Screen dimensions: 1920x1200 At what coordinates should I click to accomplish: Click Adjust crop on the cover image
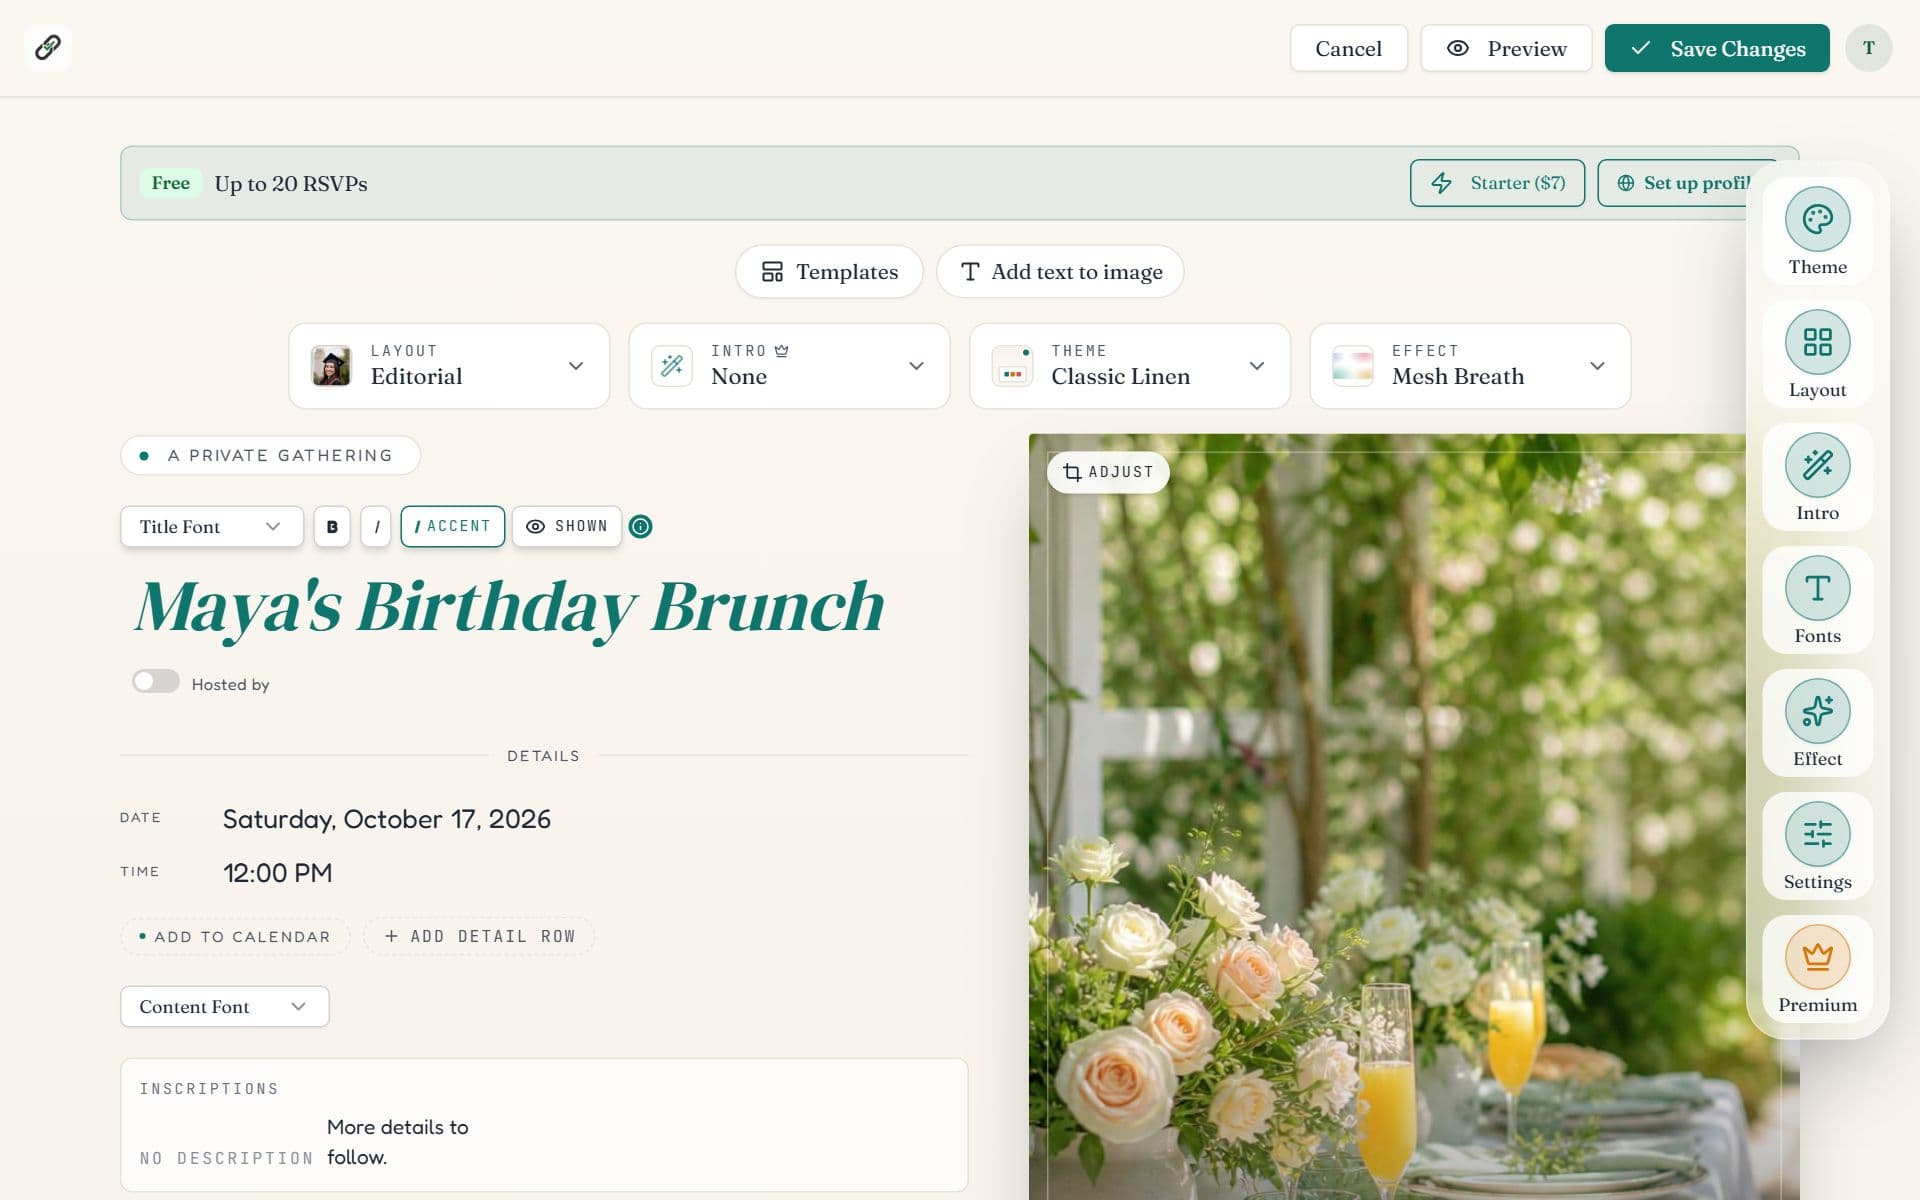[1108, 472]
